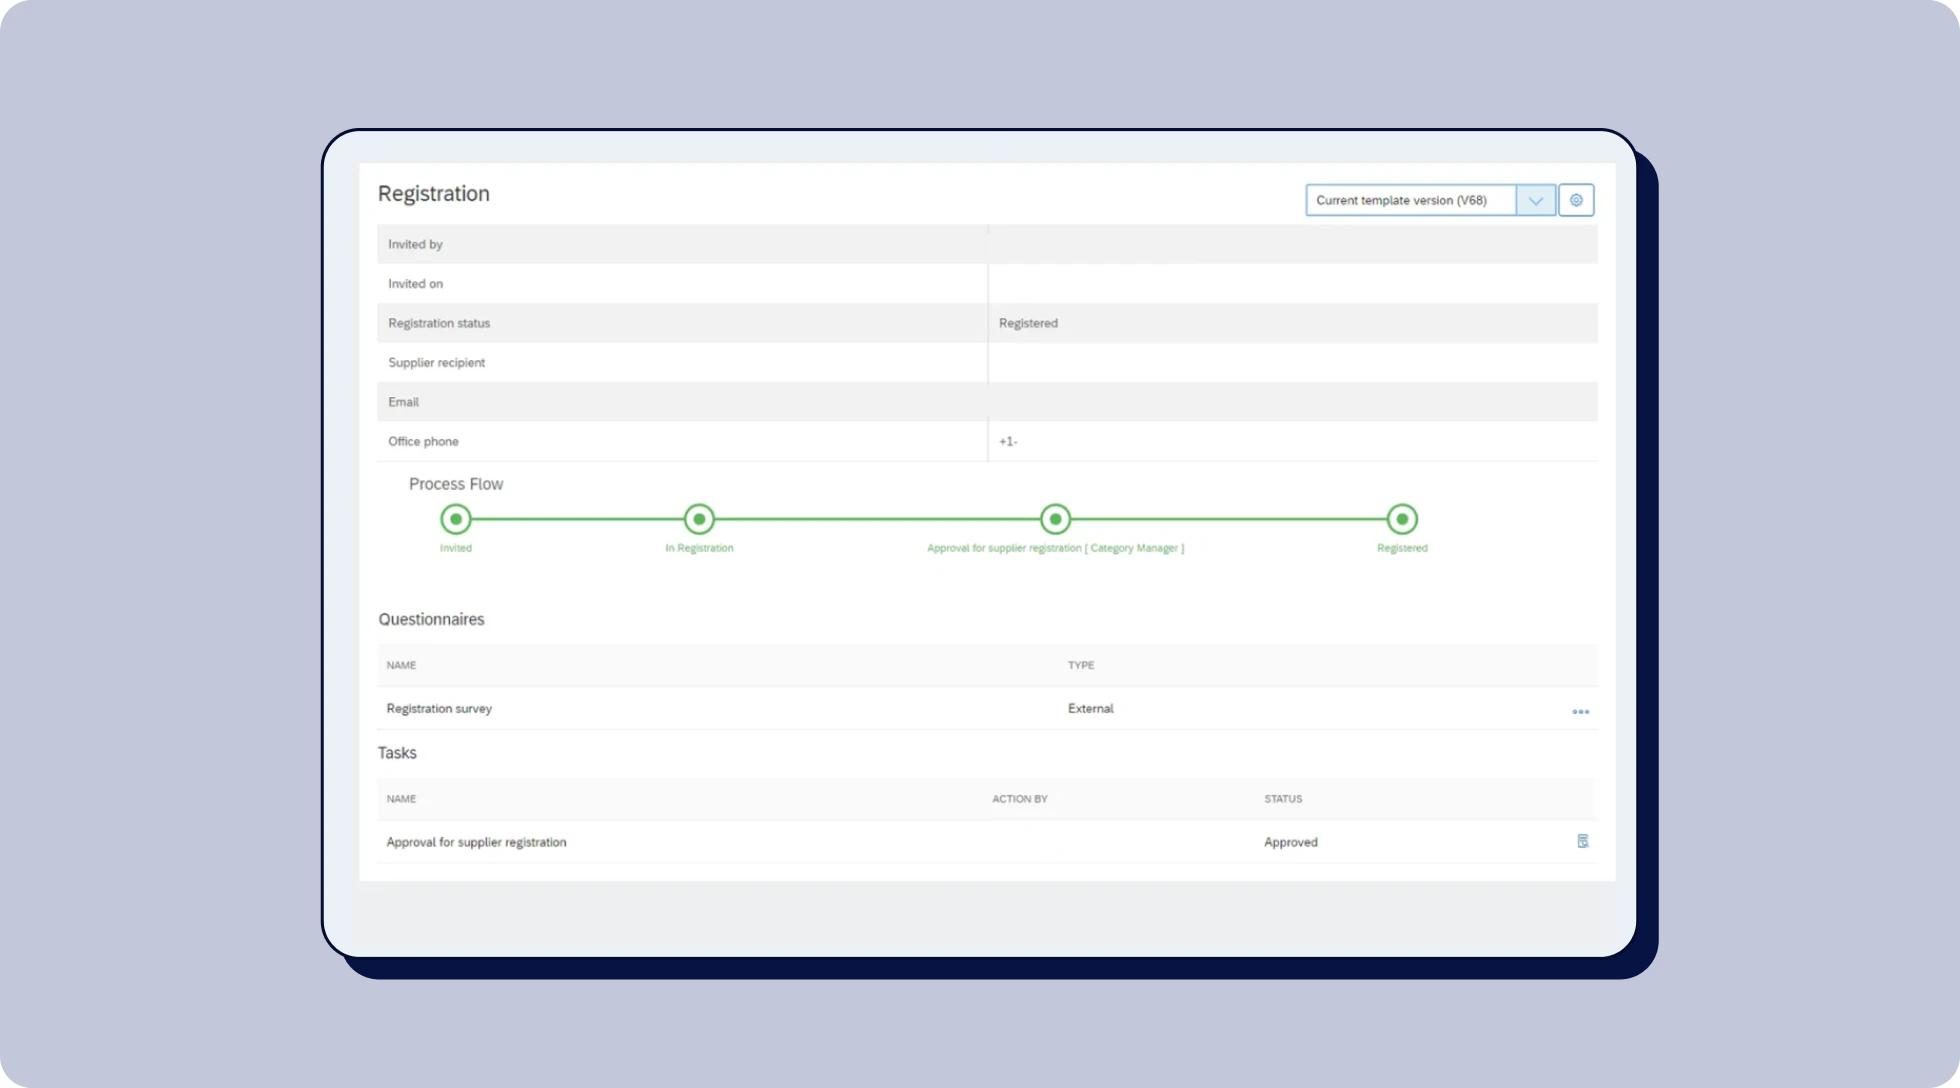Select the Invited process flow node

pos(456,519)
